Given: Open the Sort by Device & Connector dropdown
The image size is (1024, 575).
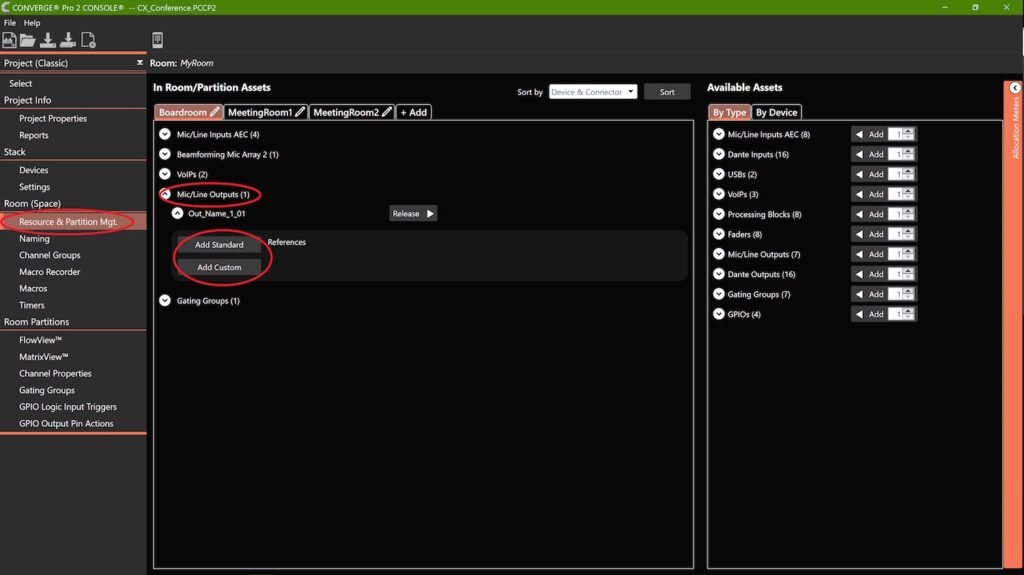Looking at the screenshot, I should [x=593, y=92].
